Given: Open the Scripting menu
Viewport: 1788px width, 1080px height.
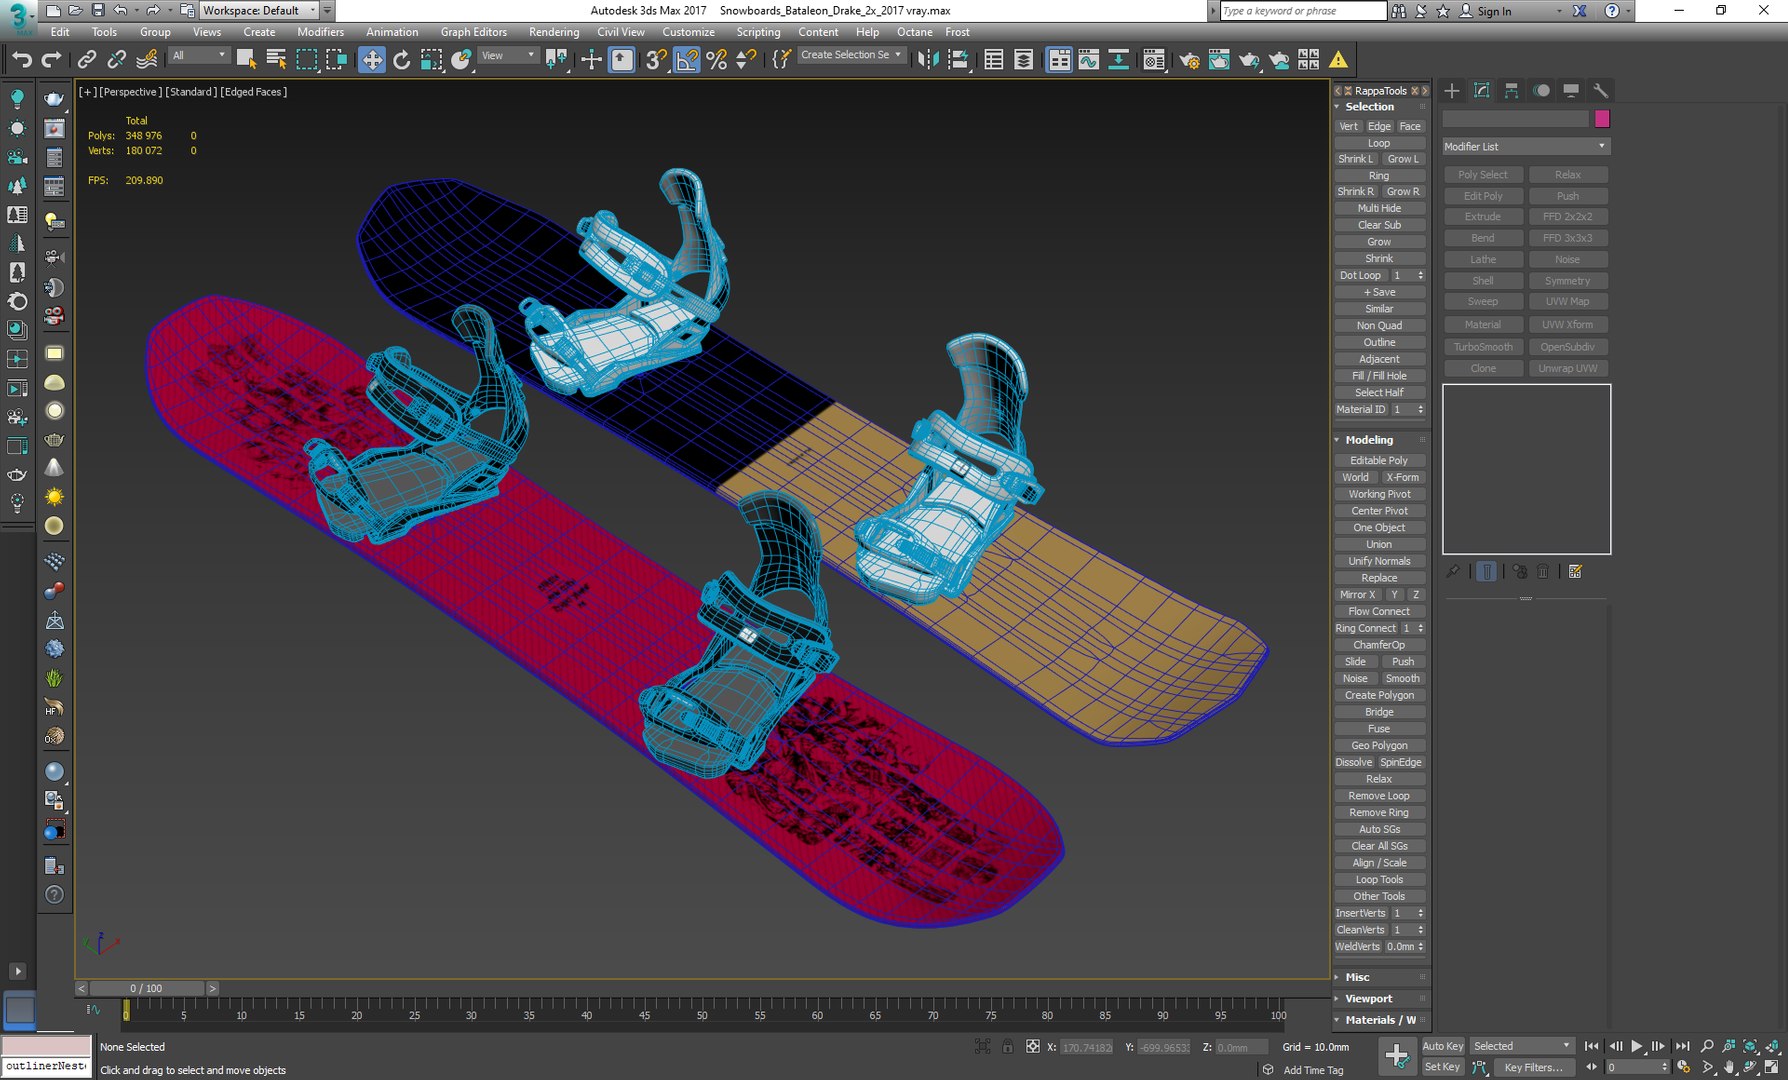Looking at the screenshot, I should tap(758, 32).
